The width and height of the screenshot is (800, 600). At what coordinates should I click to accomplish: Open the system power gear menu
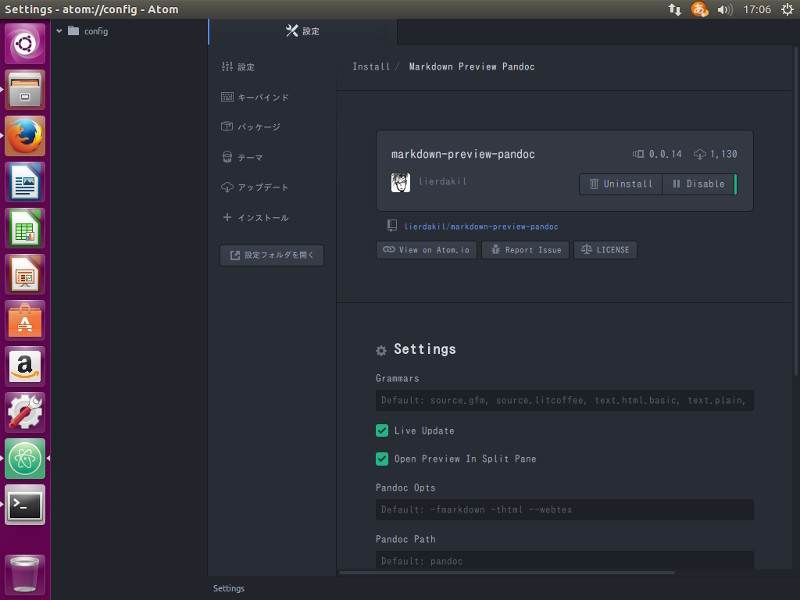click(x=787, y=9)
